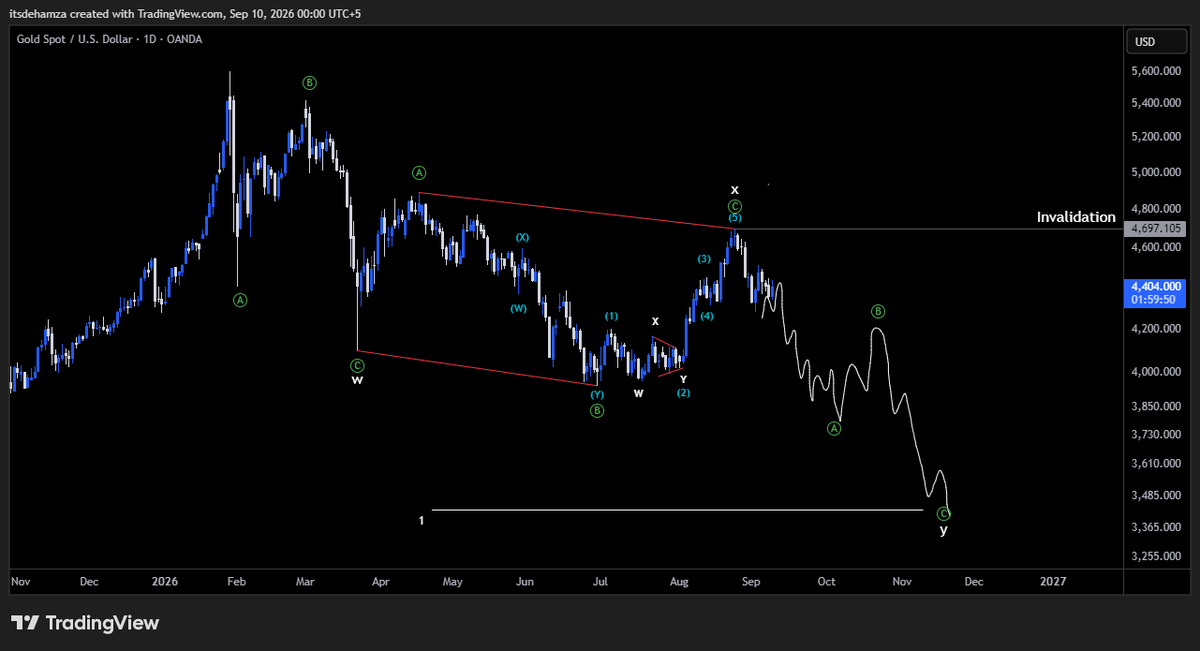Click the Aug label on time axis
Image resolution: width=1200 pixels, height=651 pixels.
point(679,581)
